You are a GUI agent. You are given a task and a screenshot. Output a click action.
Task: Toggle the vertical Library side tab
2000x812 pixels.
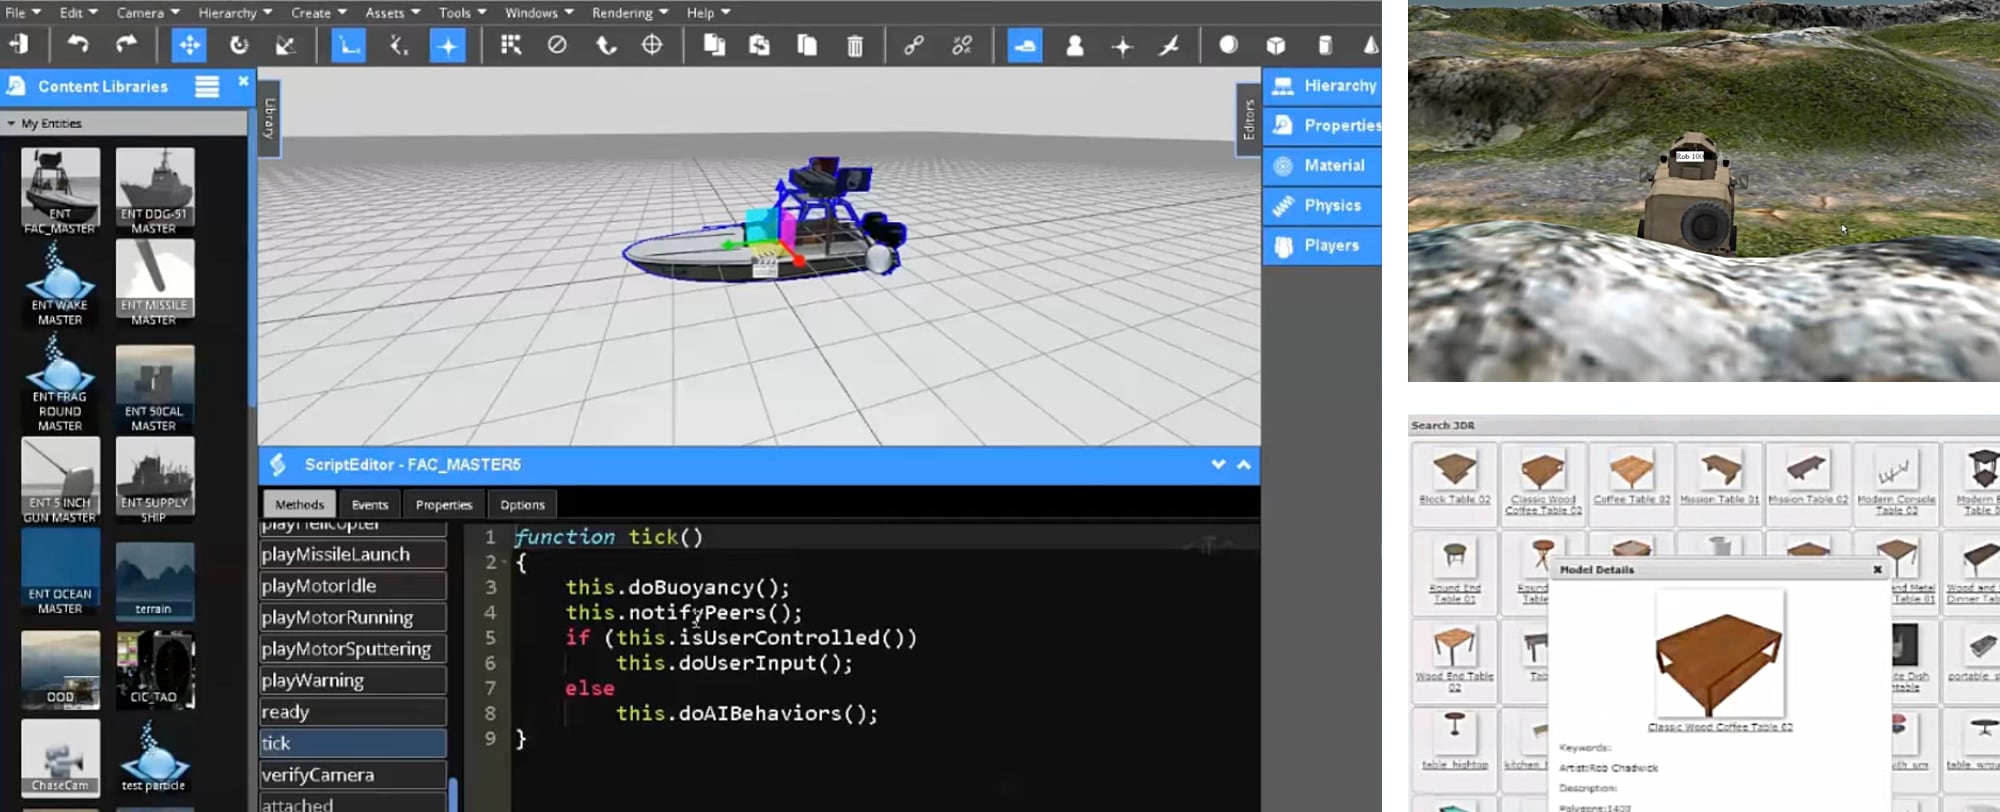coord(269,118)
